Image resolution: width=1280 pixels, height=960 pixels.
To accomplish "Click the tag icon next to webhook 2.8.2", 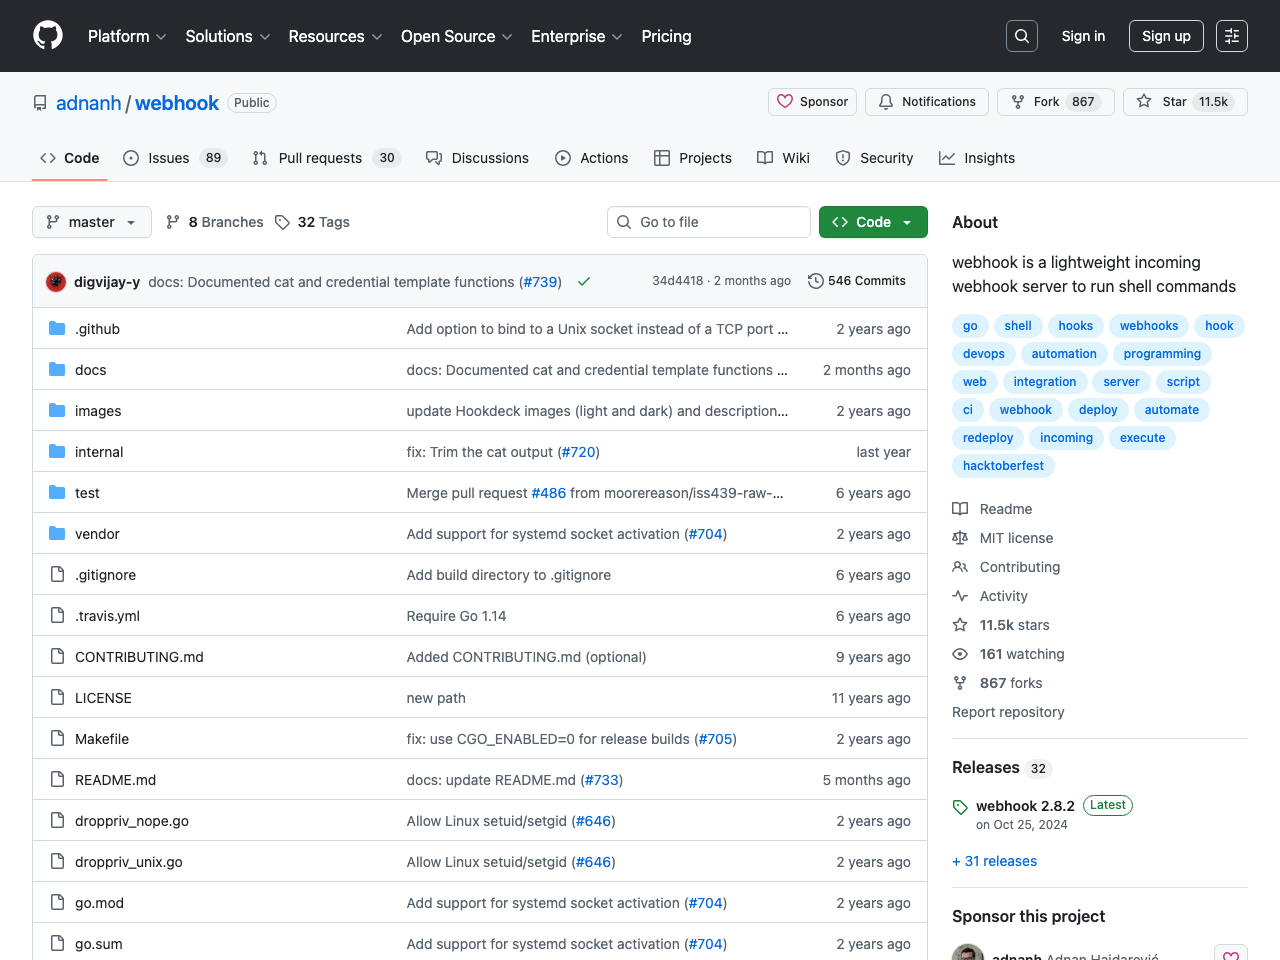I will [960, 806].
